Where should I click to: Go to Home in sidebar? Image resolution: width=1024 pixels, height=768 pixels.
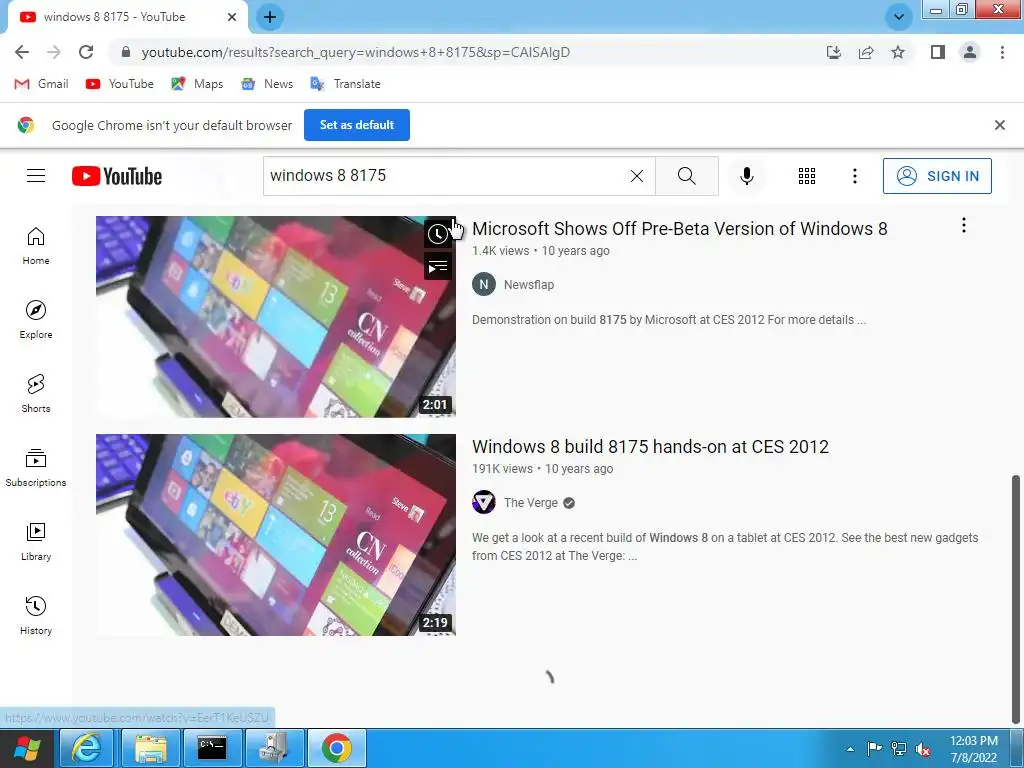(36, 246)
